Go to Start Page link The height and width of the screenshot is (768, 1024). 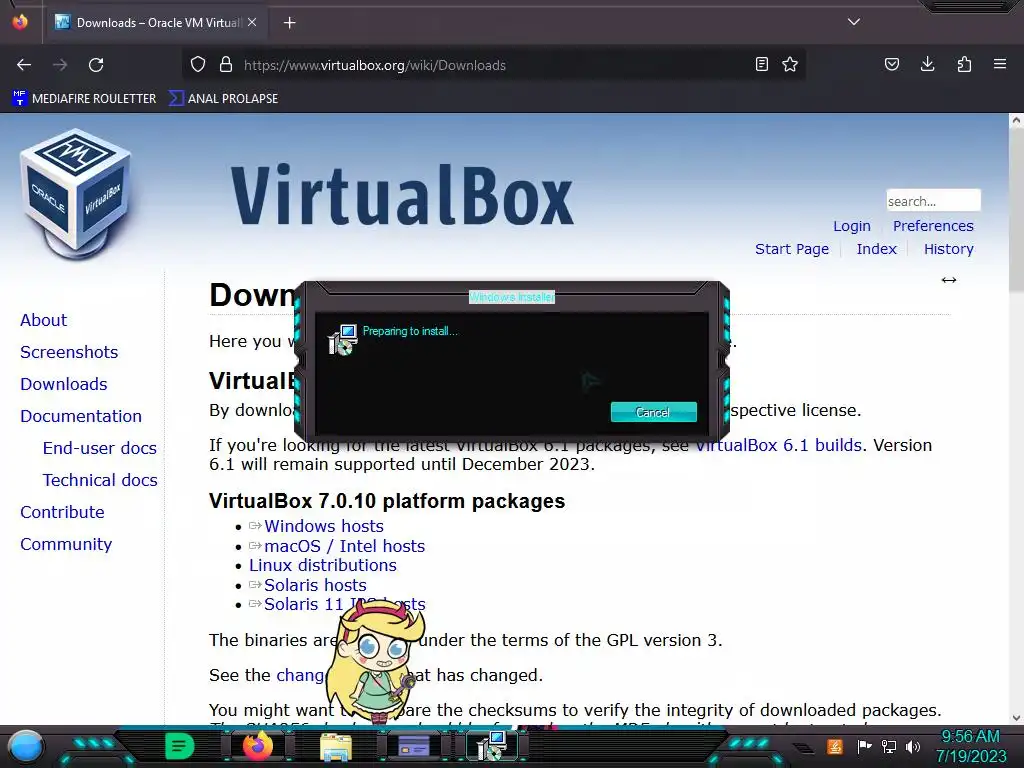click(792, 249)
